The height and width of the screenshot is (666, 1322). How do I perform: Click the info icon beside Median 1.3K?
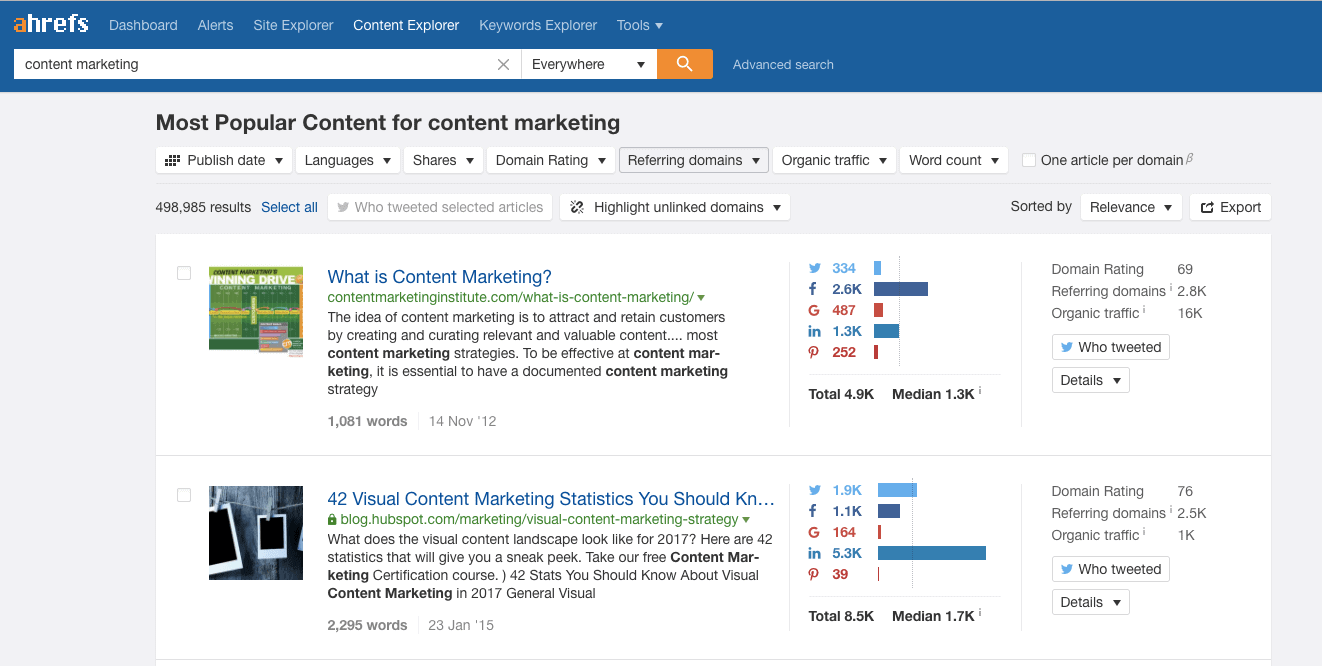point(980,392)
